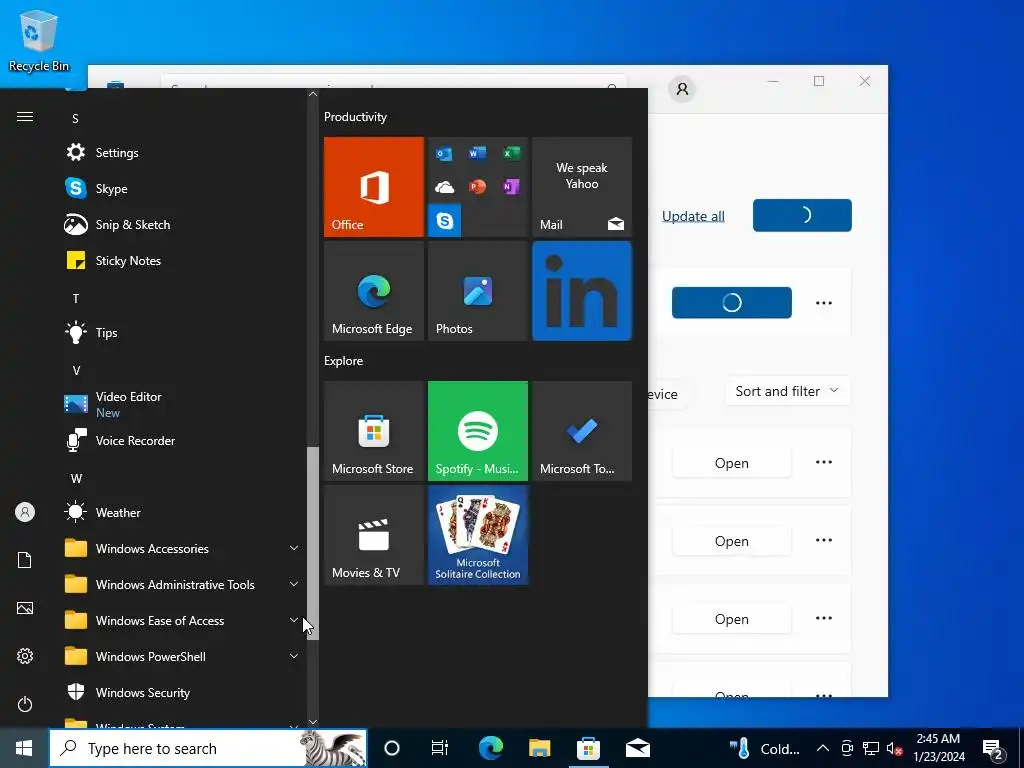The height and width of the screenshot is (768, 1024).
Task: Open more options beside spinning update button
Action: point(824,303)
